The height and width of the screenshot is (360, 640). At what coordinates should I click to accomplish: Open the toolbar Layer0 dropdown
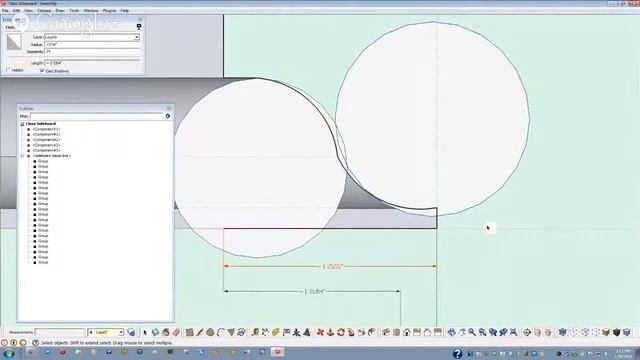point(121,333)
